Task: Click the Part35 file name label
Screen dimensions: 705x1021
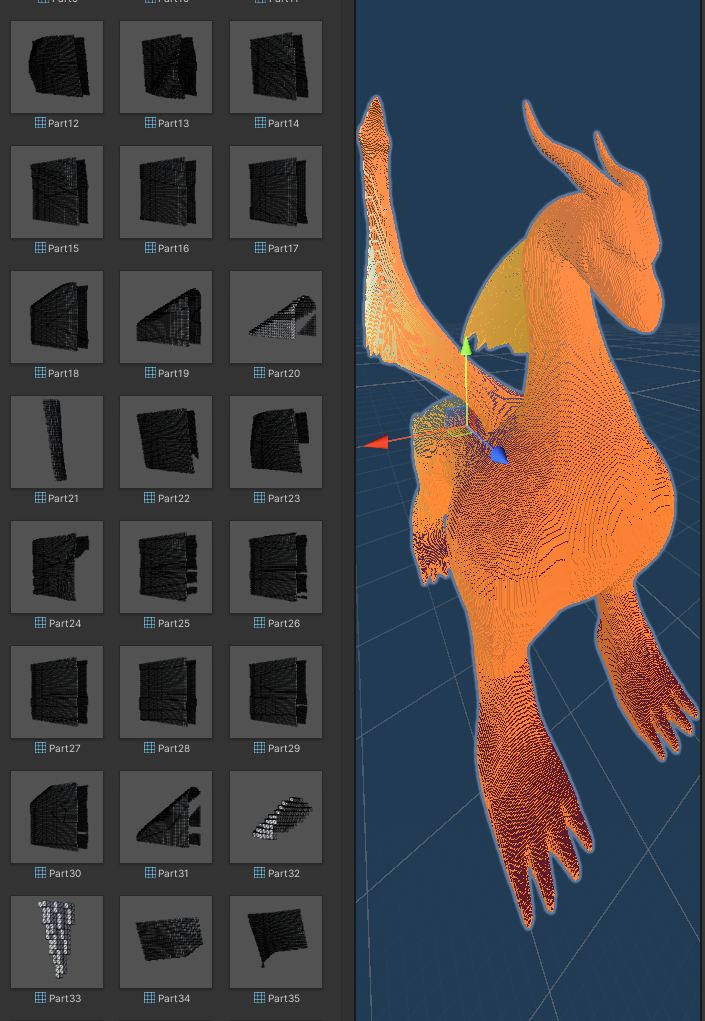Action: pos(284,998)
